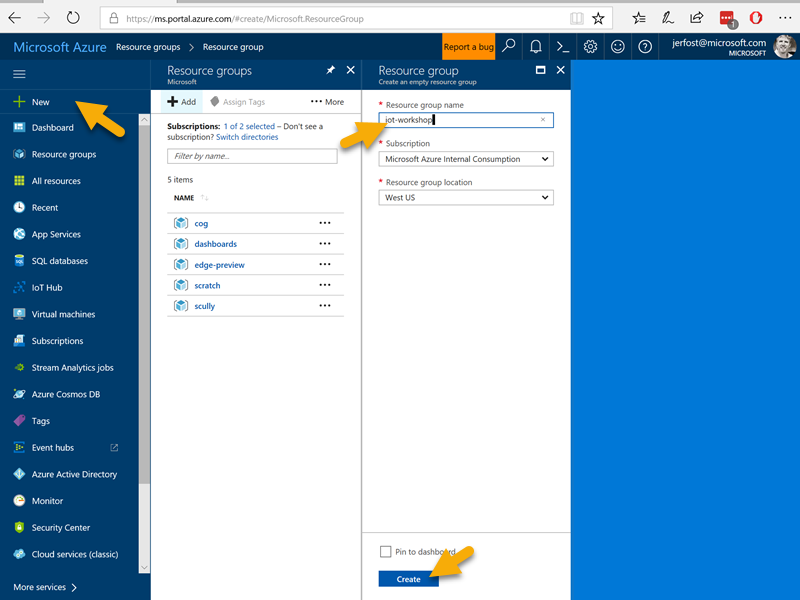Expand More services in sidebar
This screenshot has width=800, height=600.
point(45,587)
